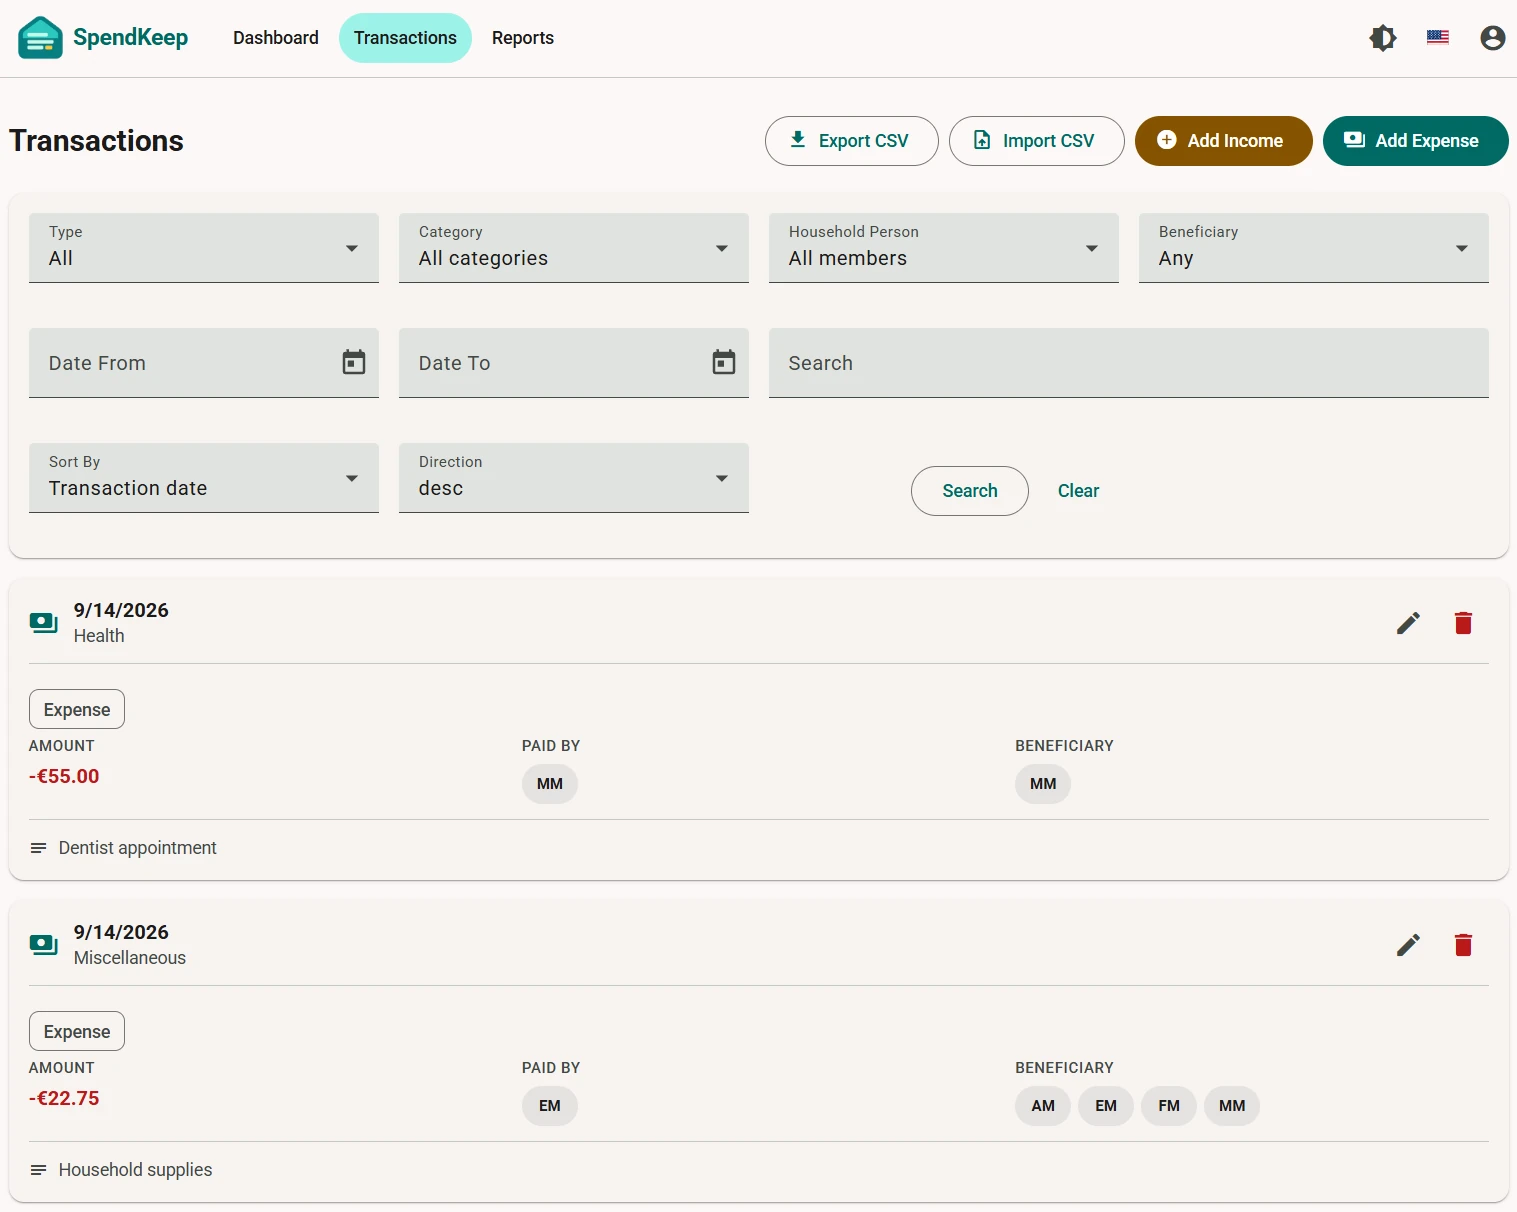Delete the Household supplies transaction
This screenshot has height=1212, width=1517.
[x=1463, y=945]
